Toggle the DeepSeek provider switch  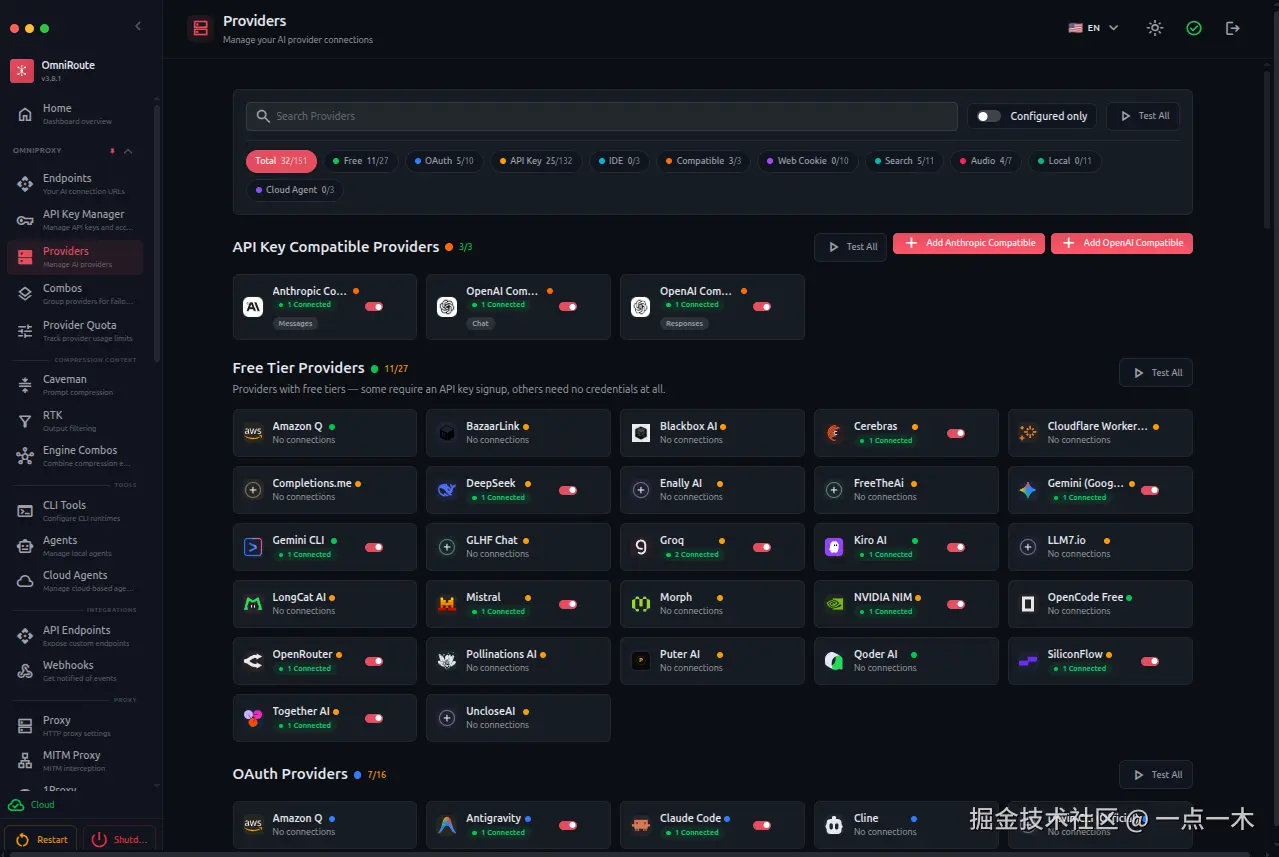point(568,491)
